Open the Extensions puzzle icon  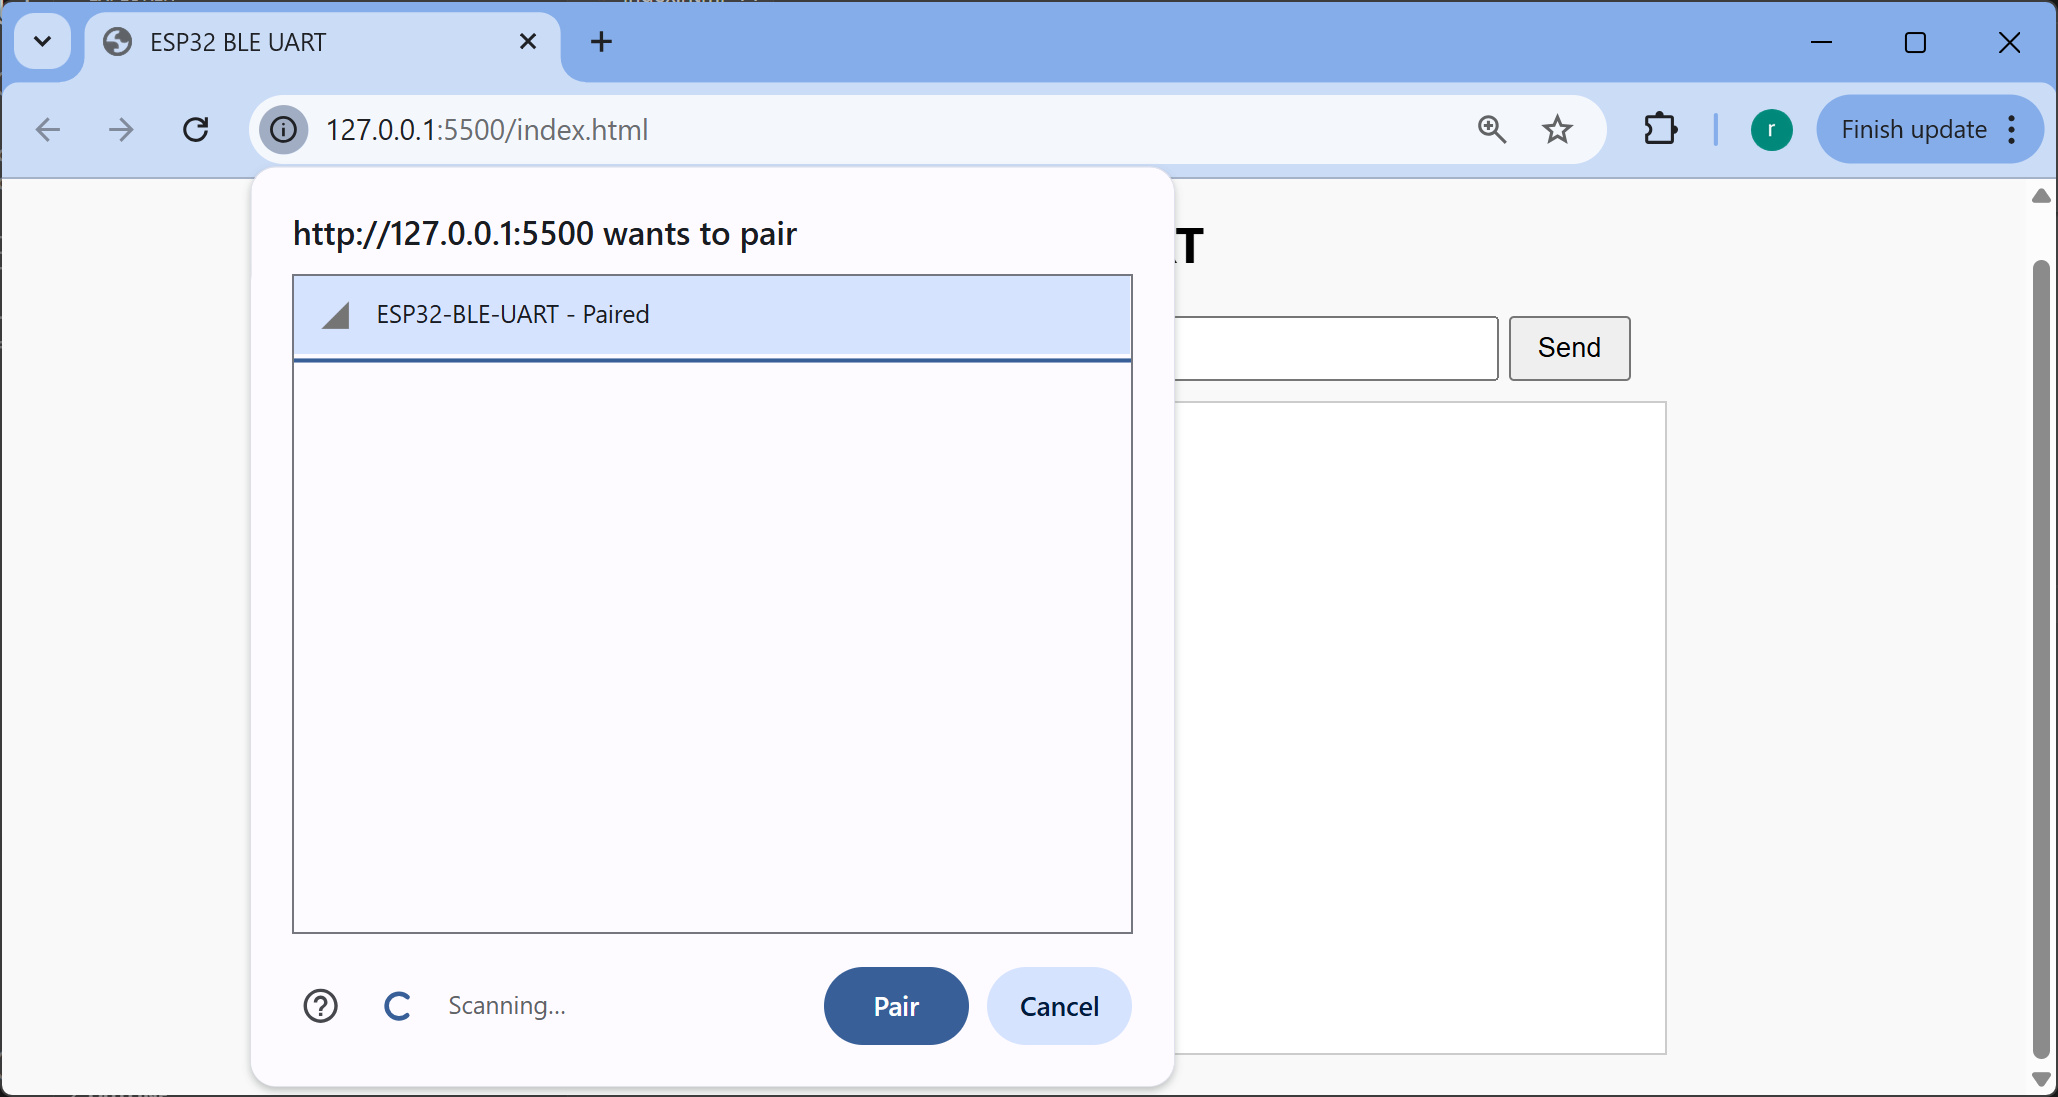click(1660, 130)
